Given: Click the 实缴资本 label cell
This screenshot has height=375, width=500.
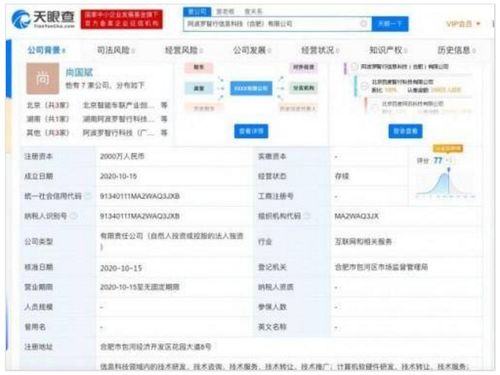Looking at the screenshot, I should pos(292,156).
